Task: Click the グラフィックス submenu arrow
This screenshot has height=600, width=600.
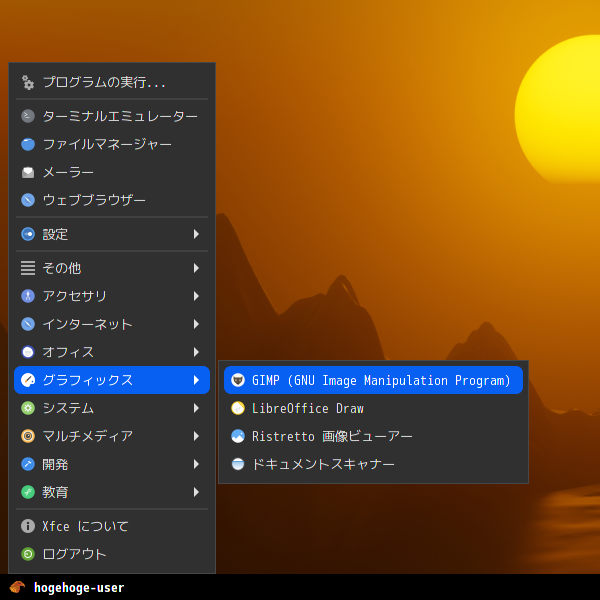Action: point(196,380)
